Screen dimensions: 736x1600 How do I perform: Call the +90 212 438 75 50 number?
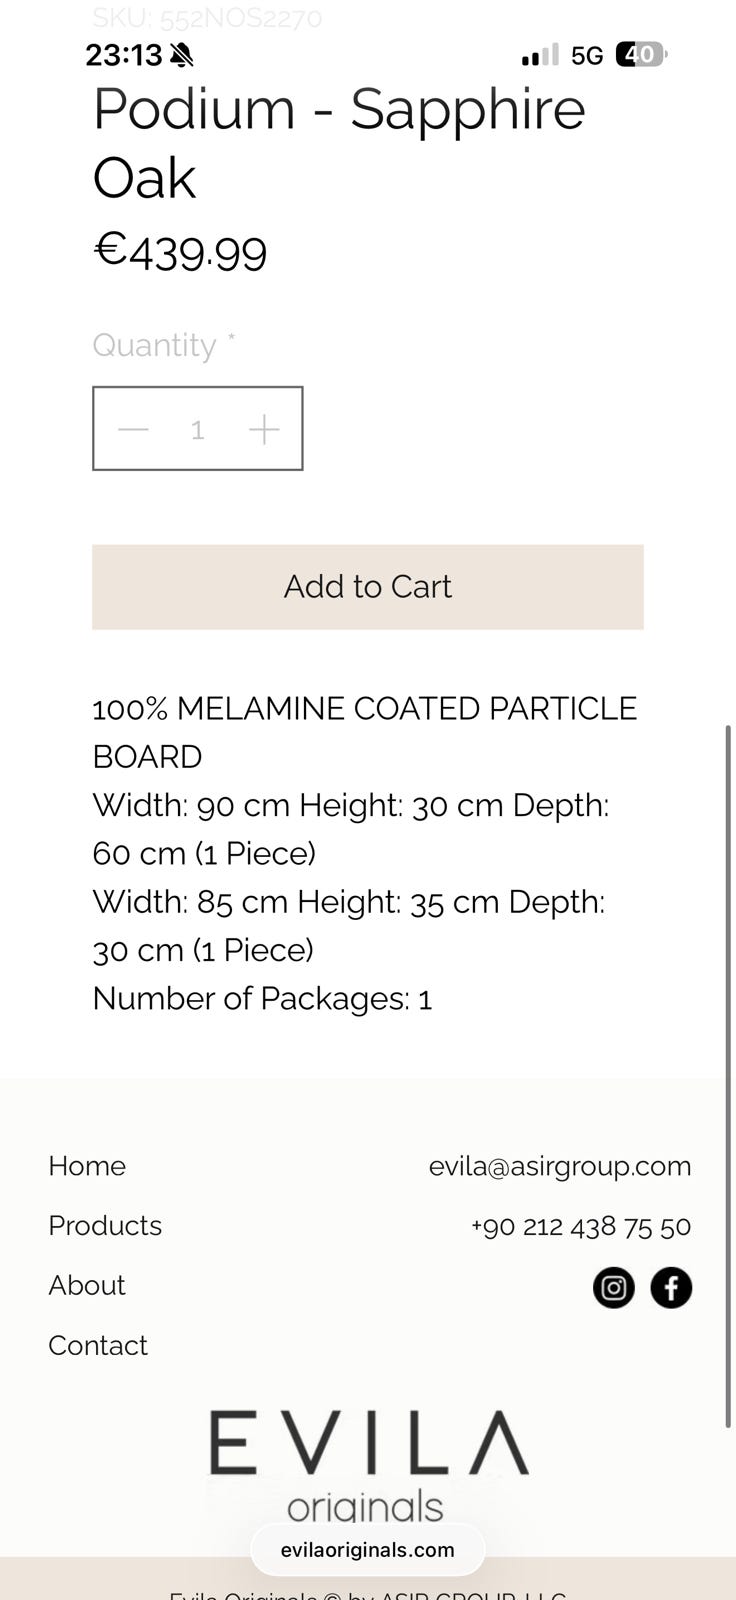click(581, 1226)
